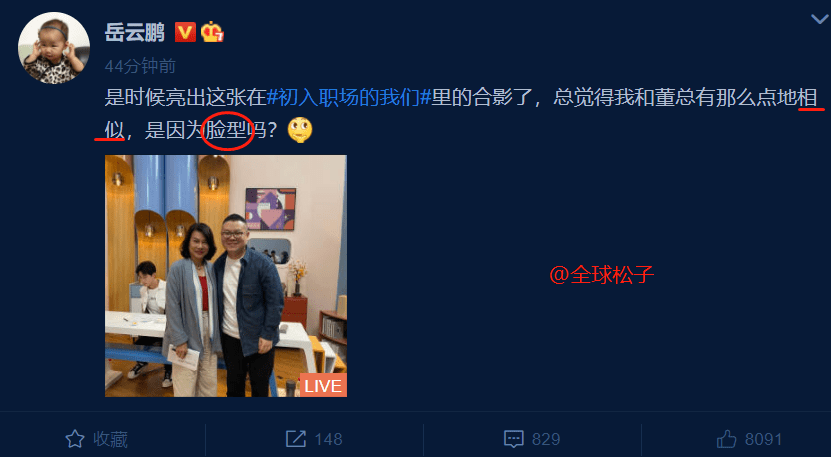Click the profile avatar photo
Image resolution: width=831 pixels, height=457 pixels.
click(x=54, y=48)
